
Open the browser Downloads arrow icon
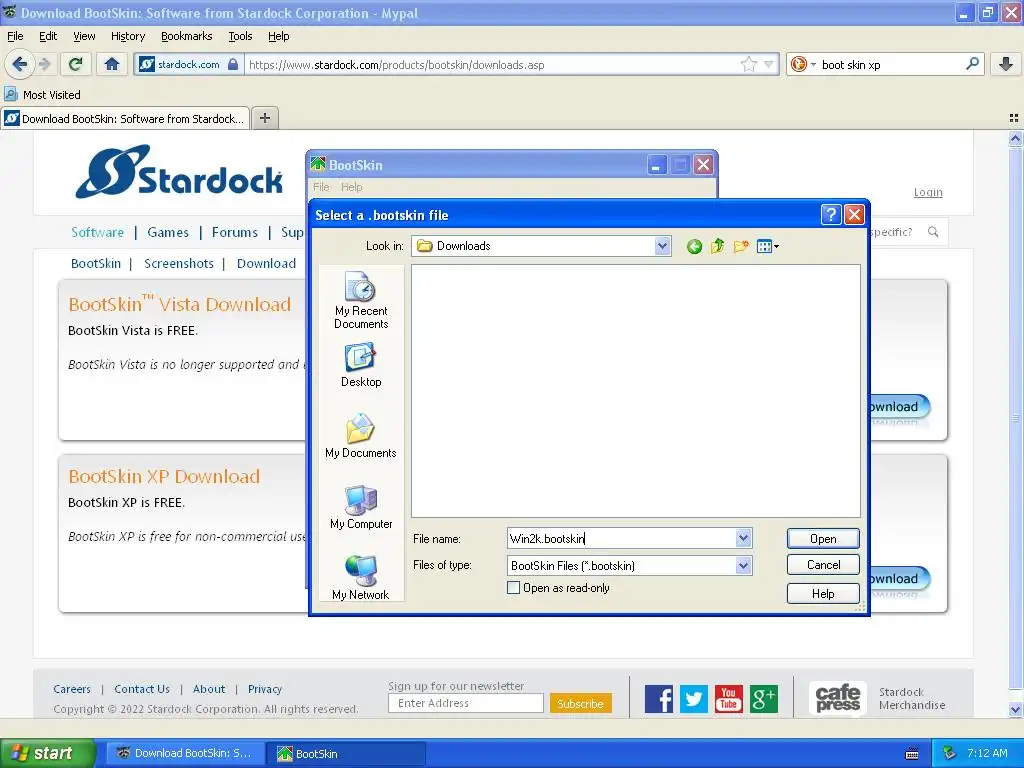[1006, 64]
